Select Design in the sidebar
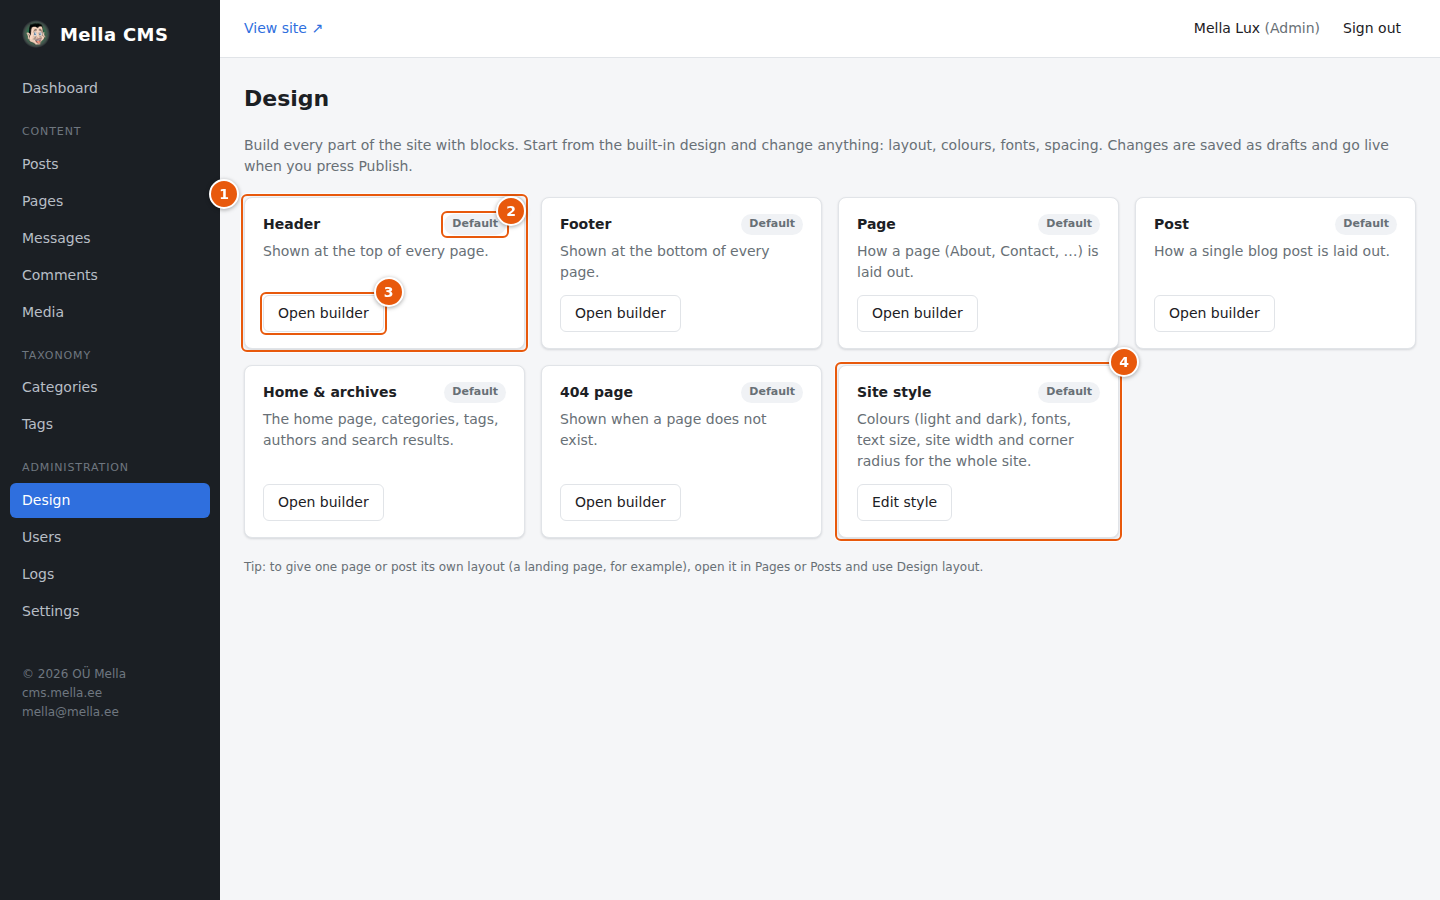Screen dimensions: 1440x900 [x=110, y=500]
